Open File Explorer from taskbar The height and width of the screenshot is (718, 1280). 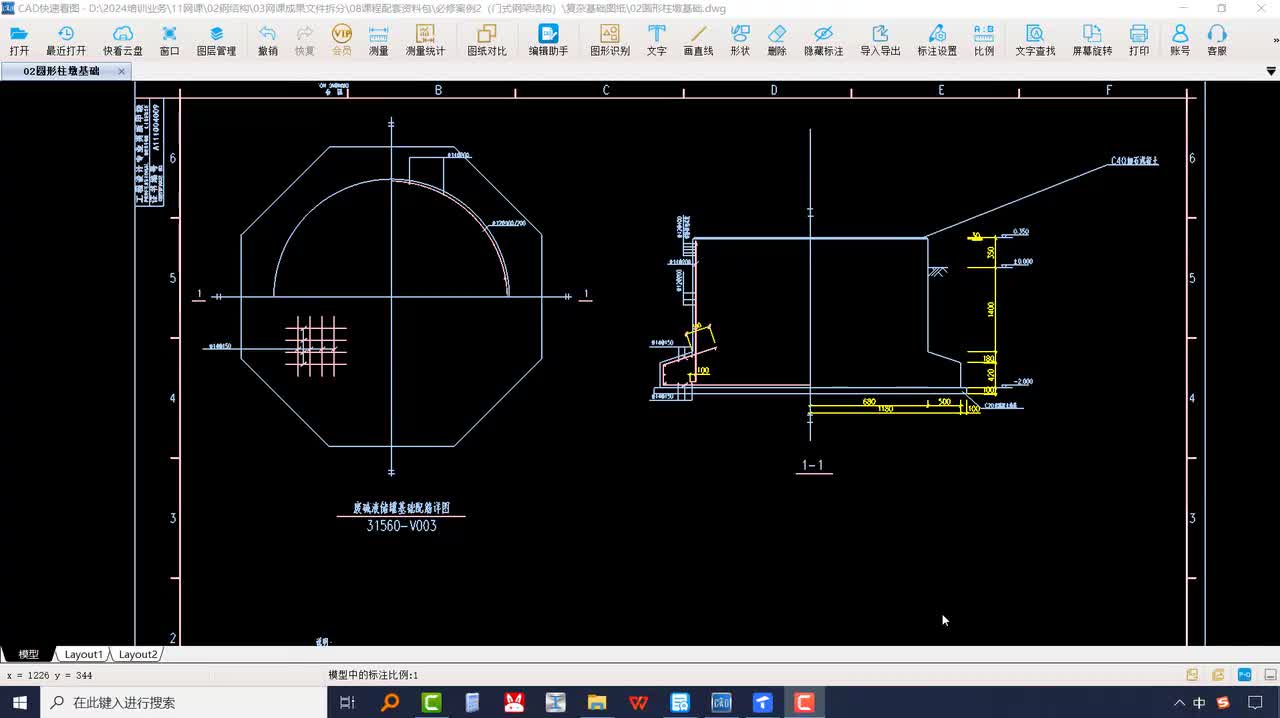pos(597,702)
